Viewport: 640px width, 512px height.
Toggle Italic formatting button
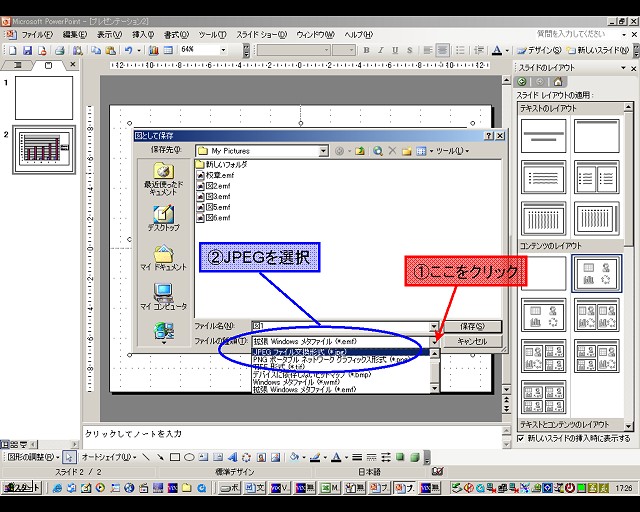pyautogui.click(x=380, y=50)
